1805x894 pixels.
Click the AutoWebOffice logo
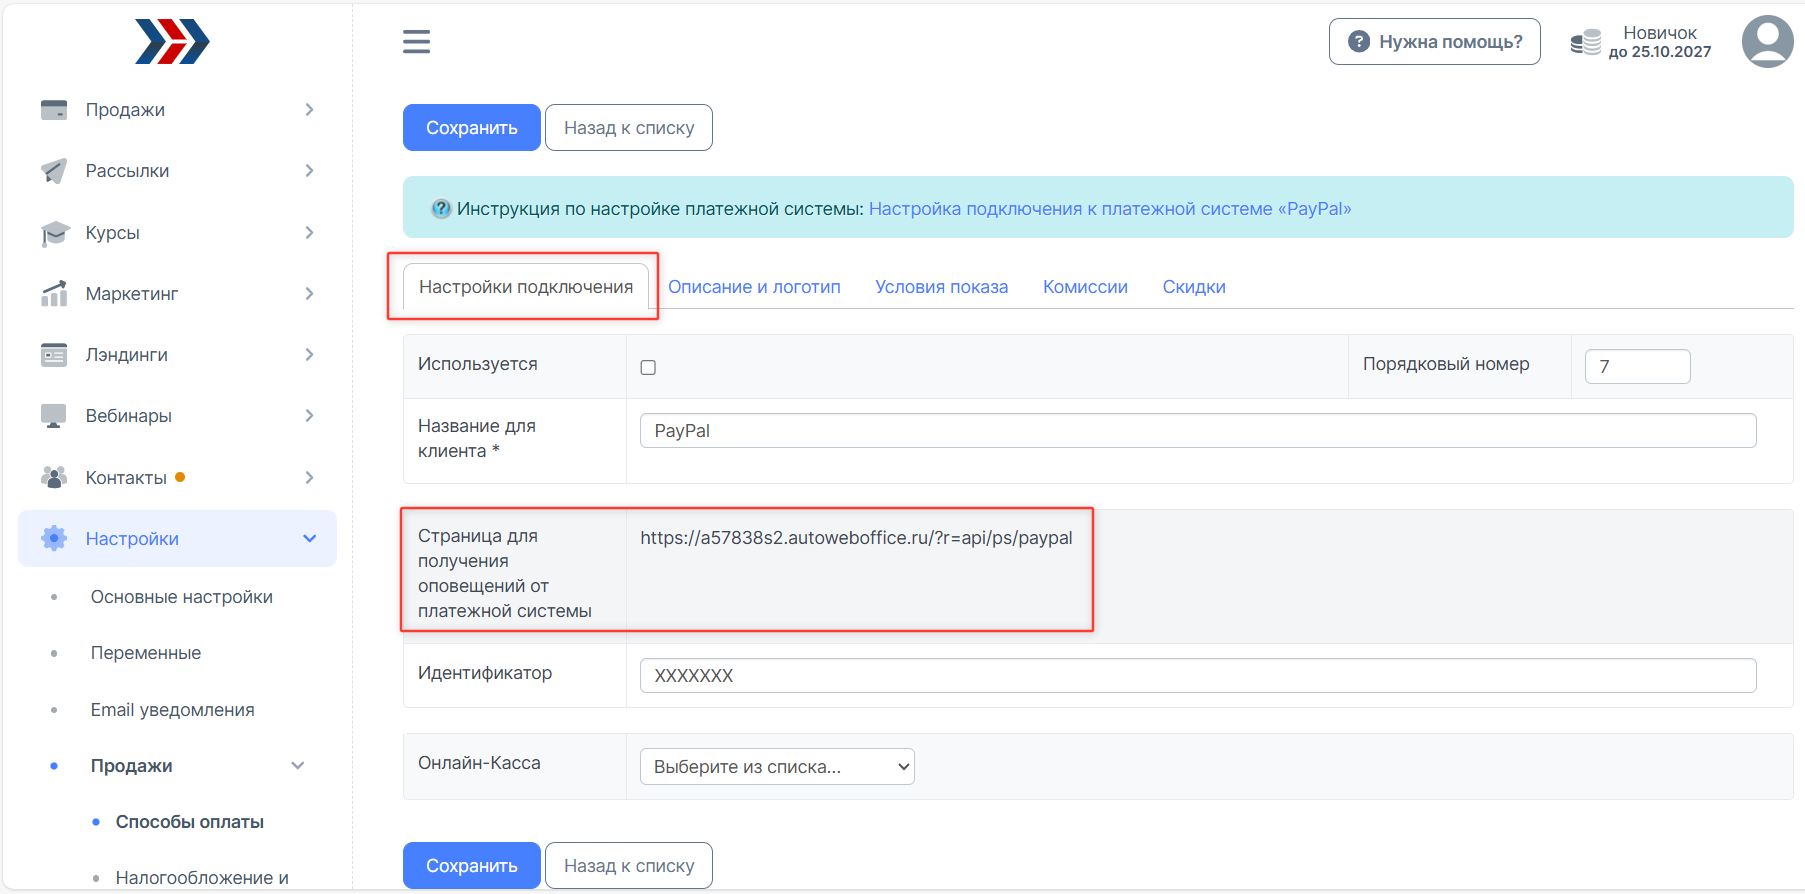tap(172, 42)
